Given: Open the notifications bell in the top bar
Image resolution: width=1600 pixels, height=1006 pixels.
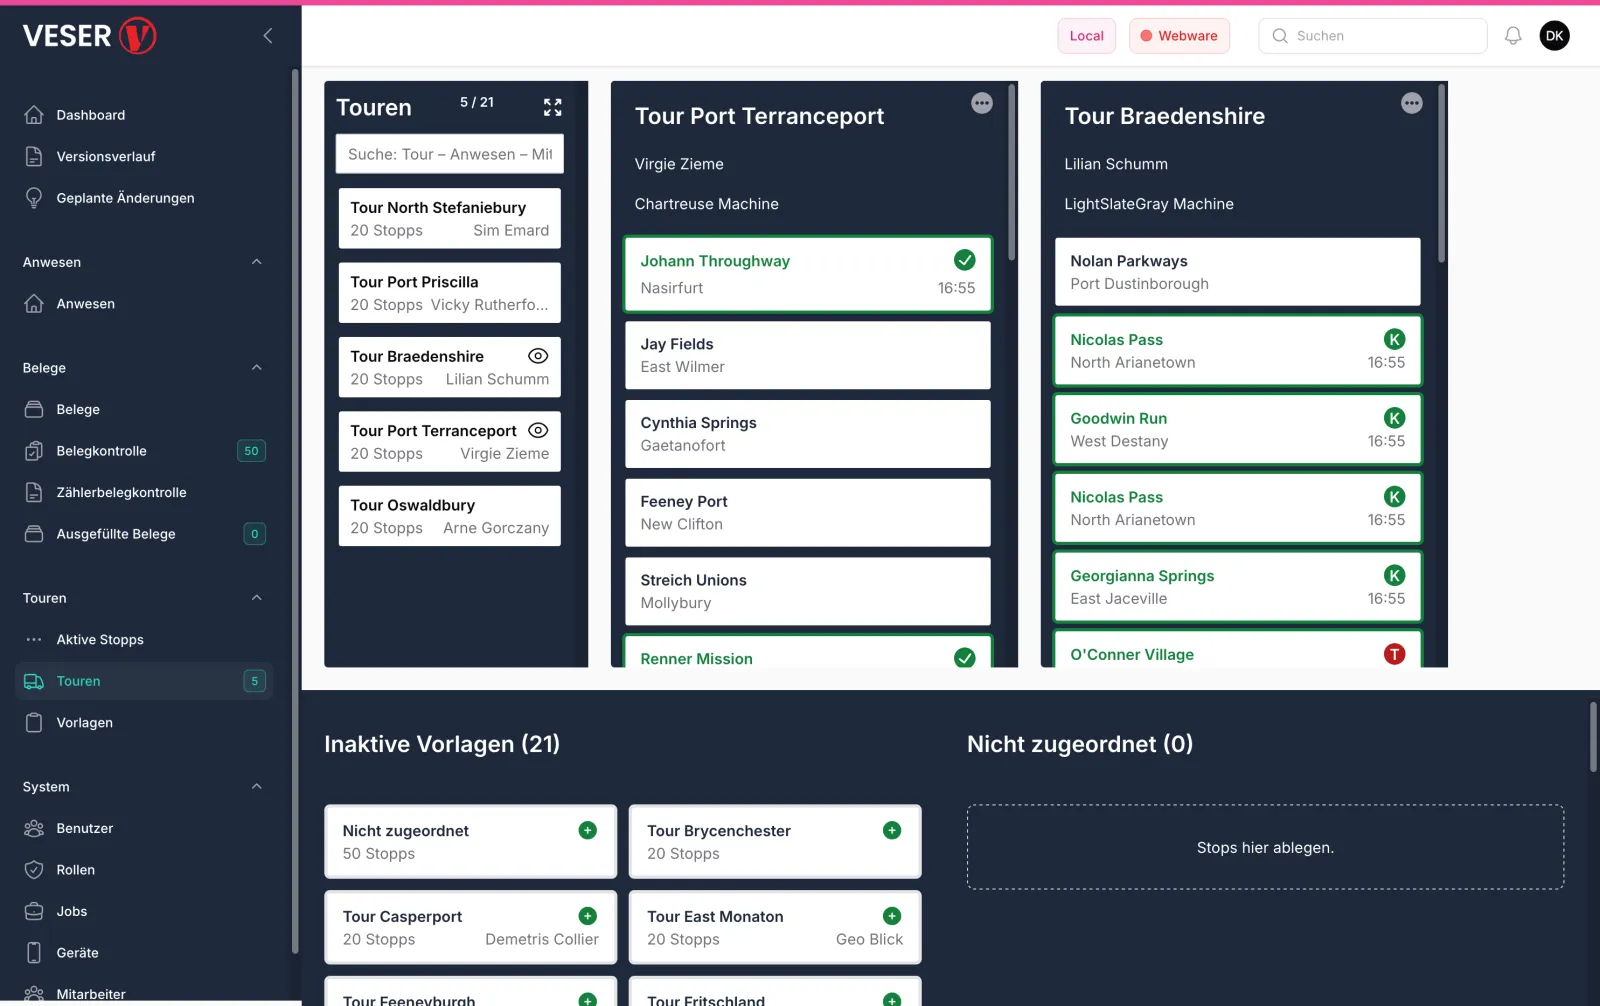Looking at the screenshot, I should click(1512, 35).
